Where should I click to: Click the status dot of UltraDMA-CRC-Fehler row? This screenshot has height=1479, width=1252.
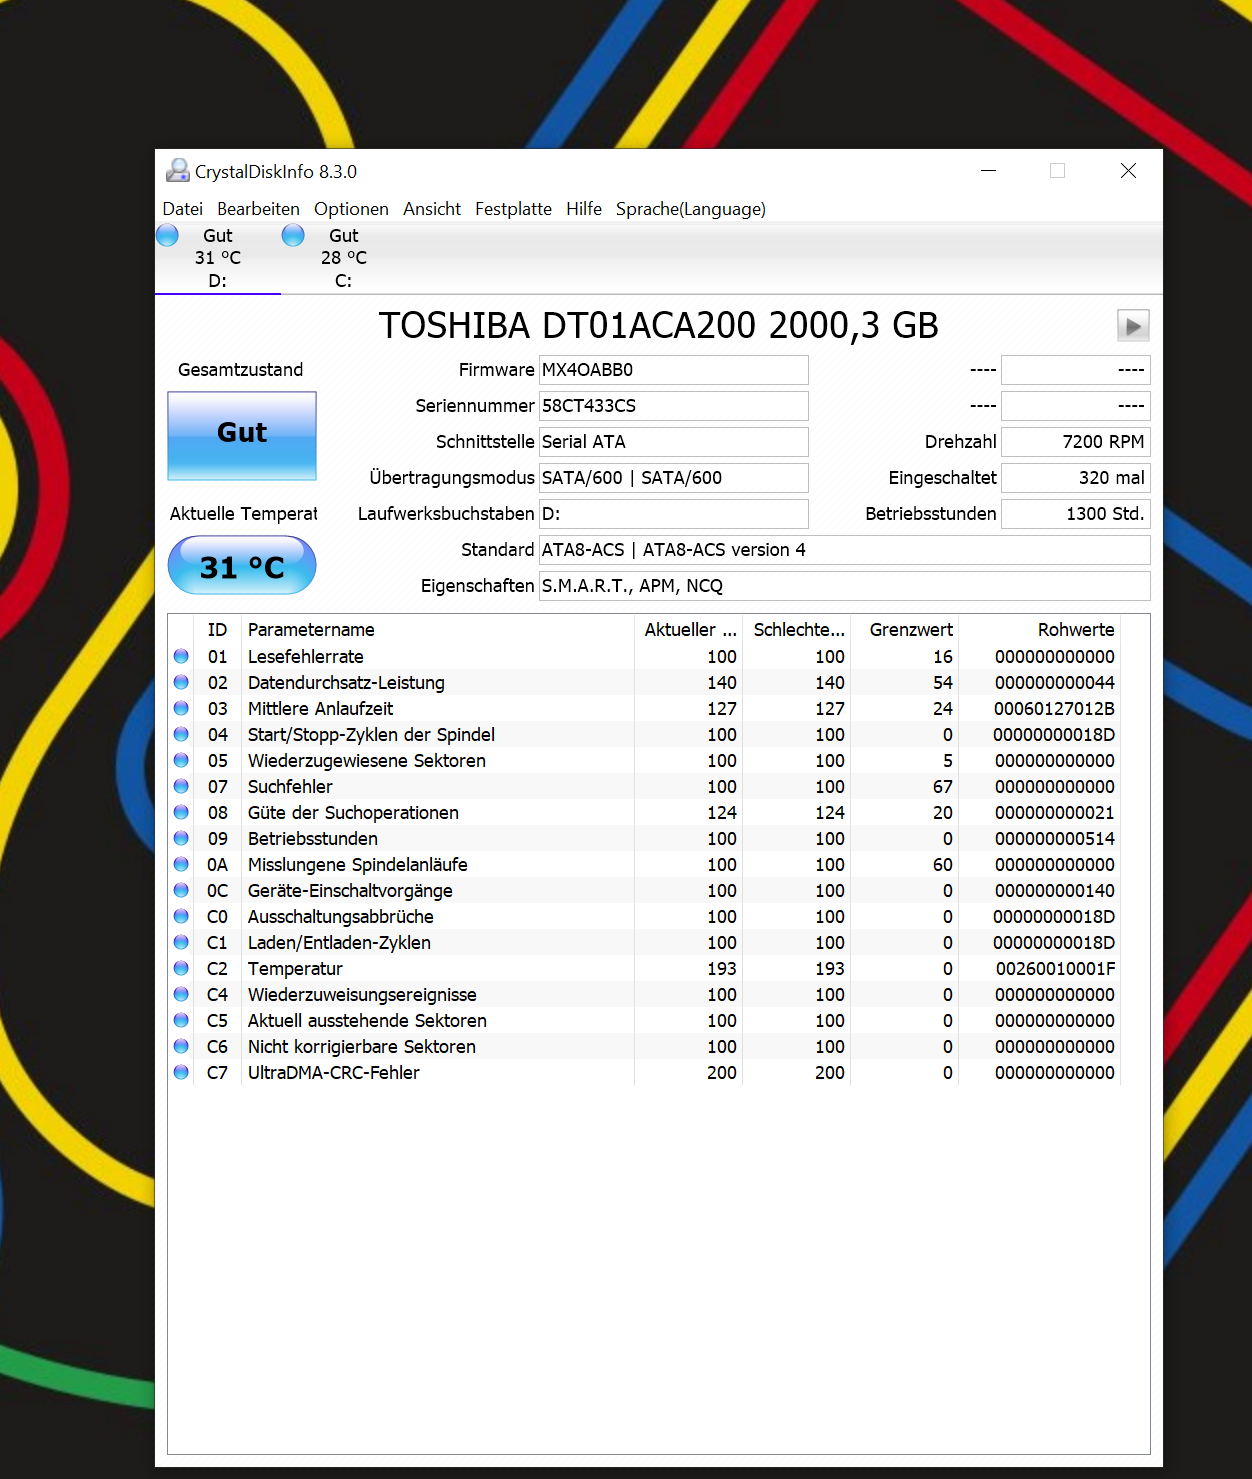[181, 1072]
